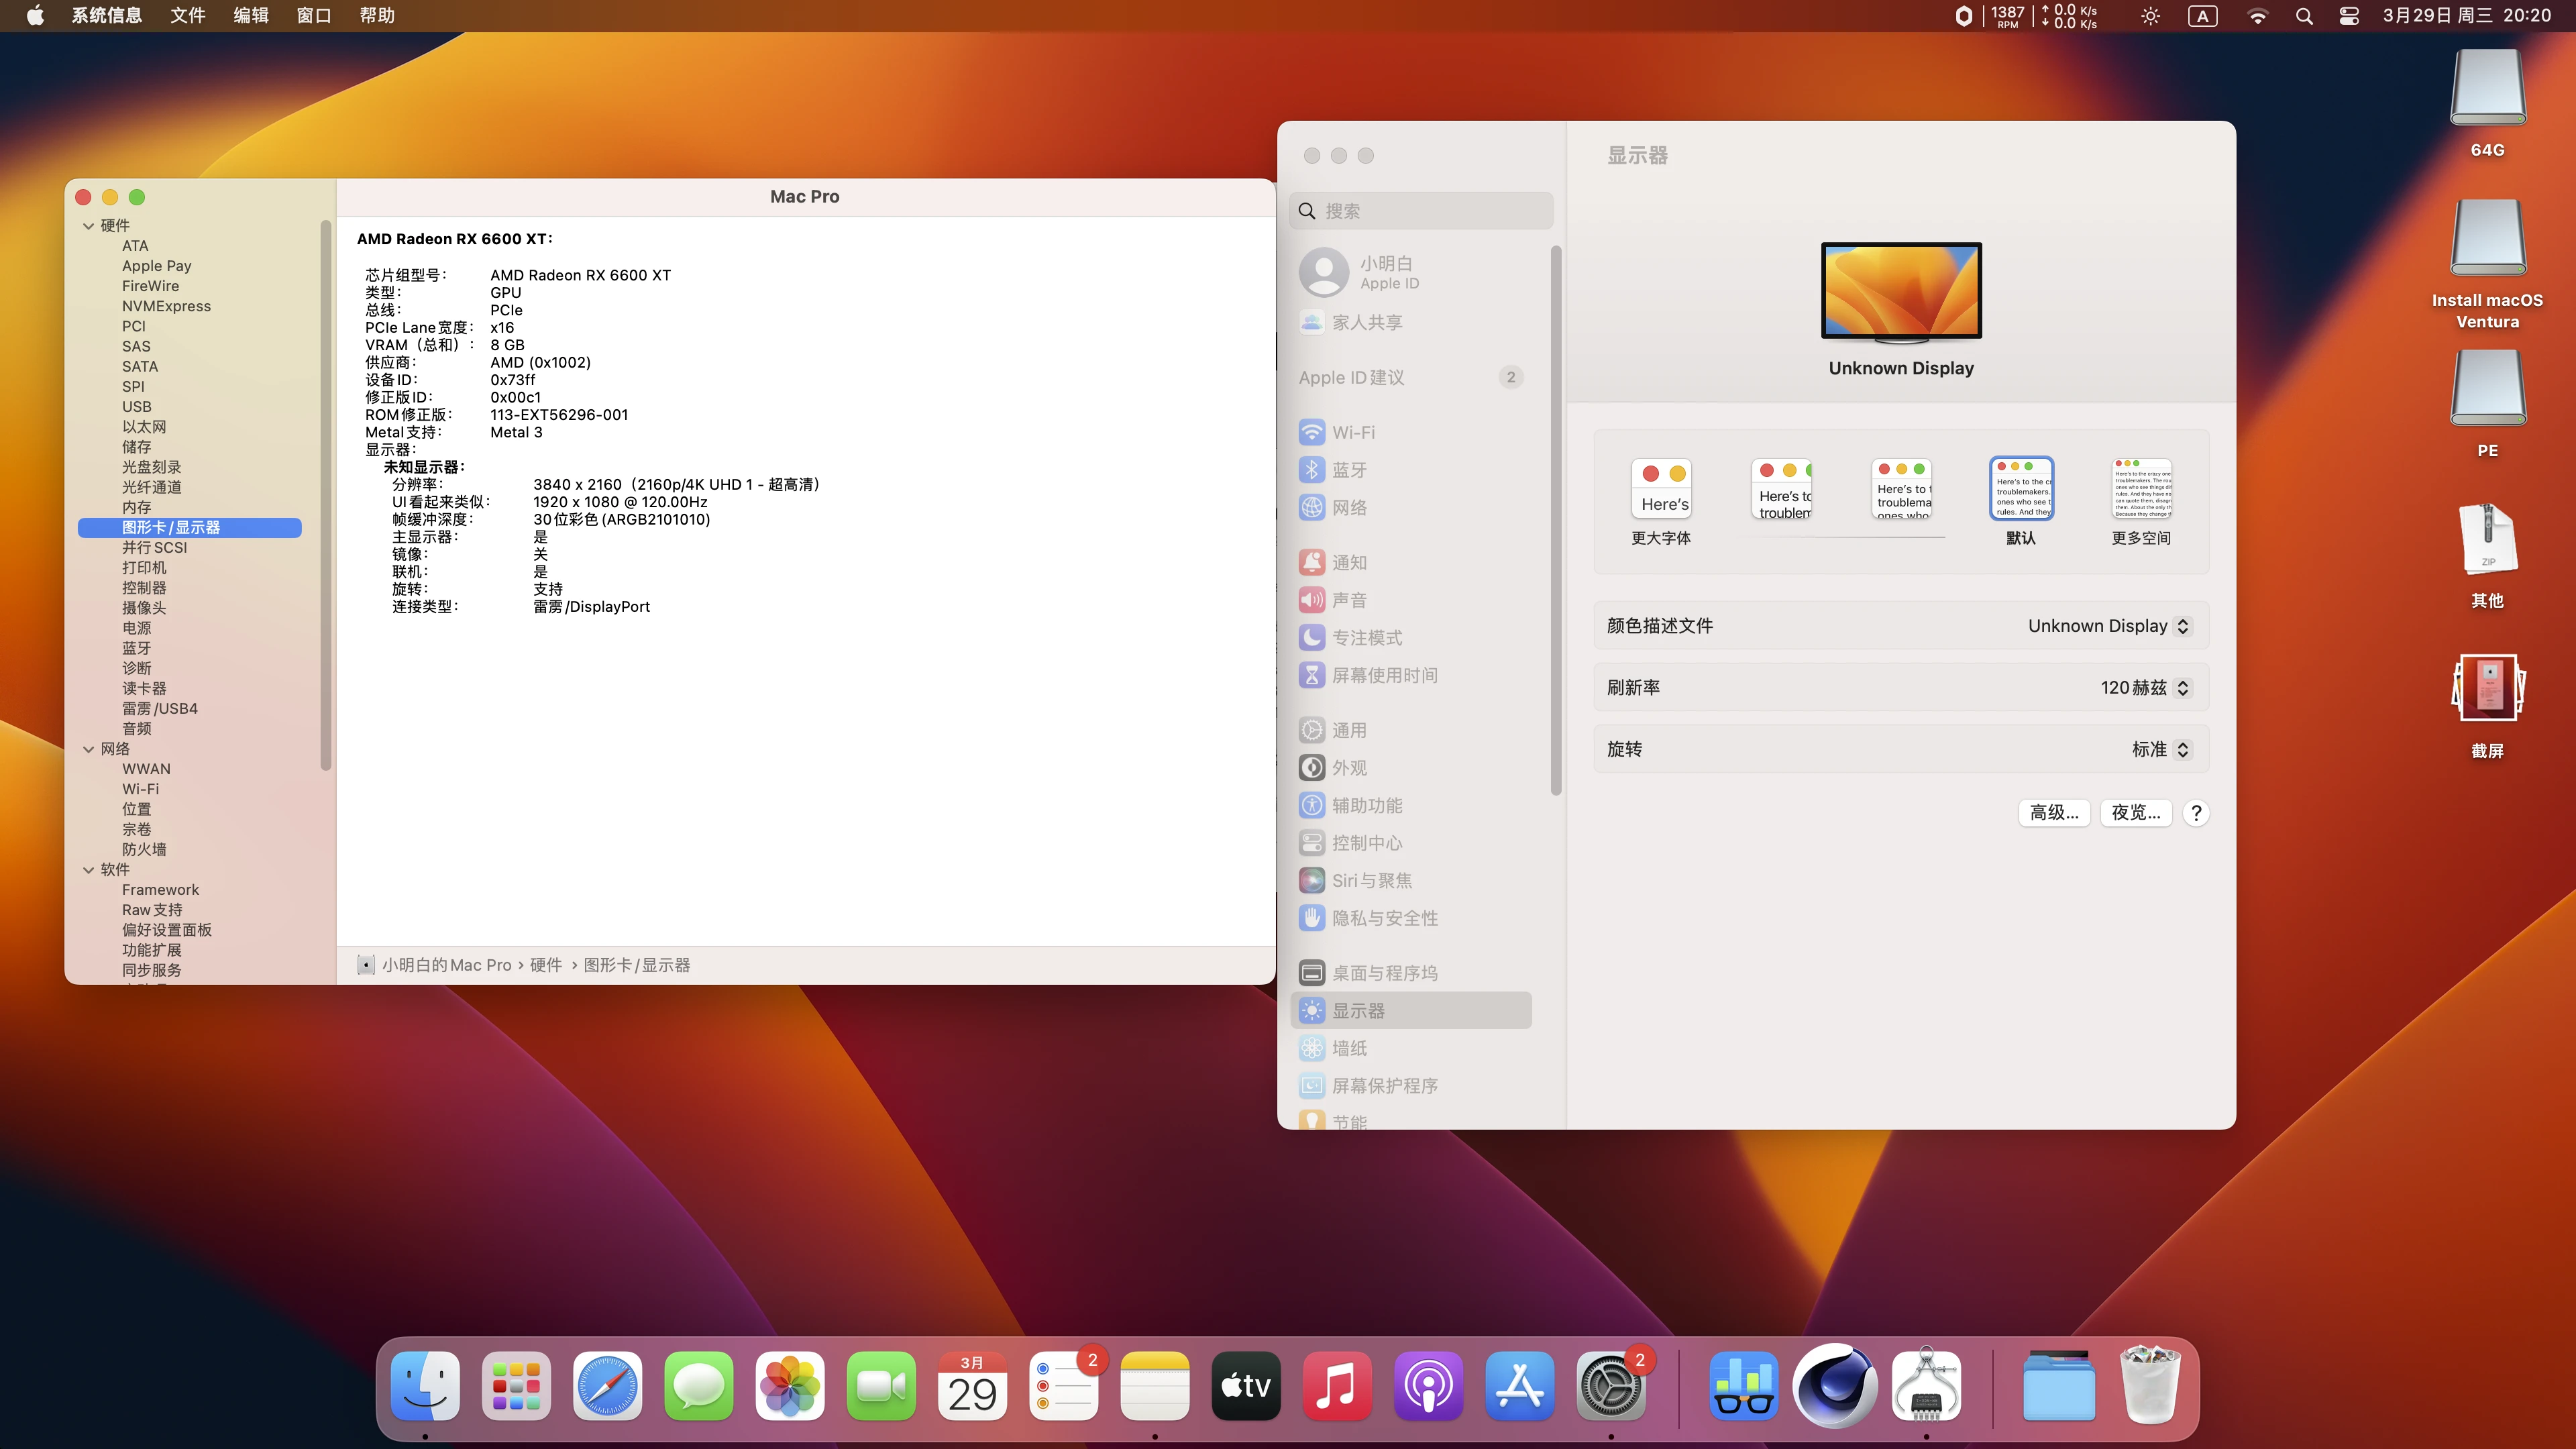Open Apple TV app in Dock

pos(1246,1386)
